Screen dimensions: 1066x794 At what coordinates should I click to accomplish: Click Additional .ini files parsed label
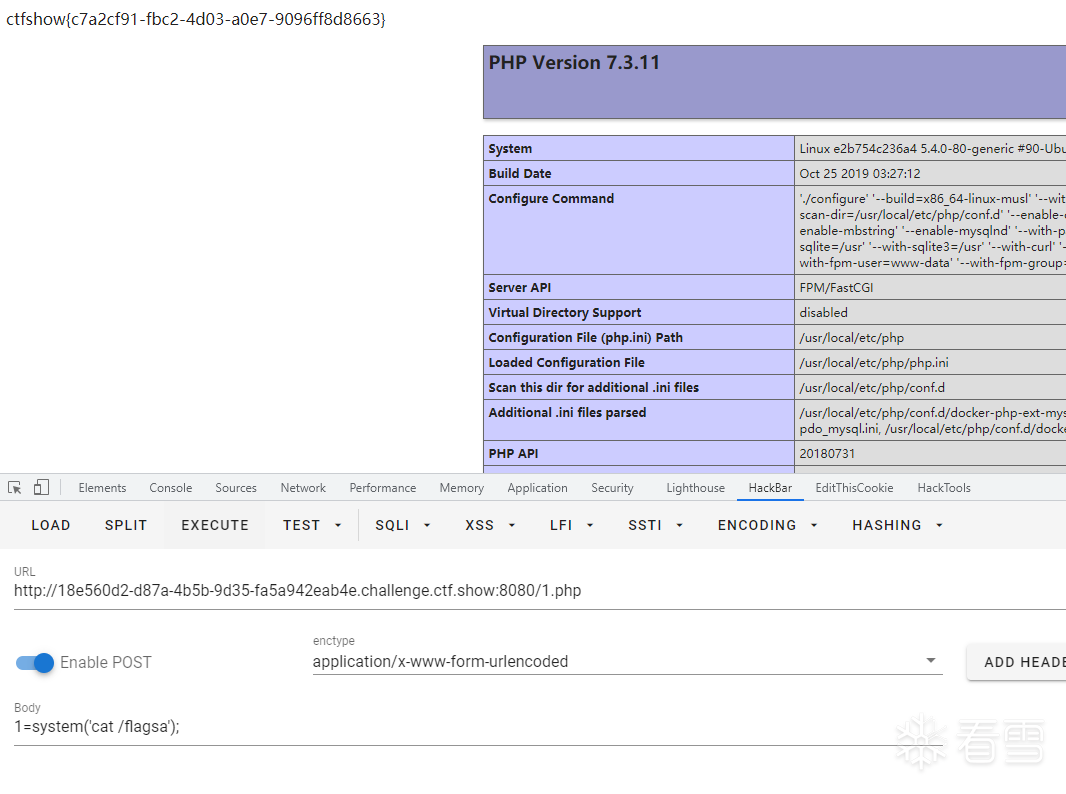point(567,413)
